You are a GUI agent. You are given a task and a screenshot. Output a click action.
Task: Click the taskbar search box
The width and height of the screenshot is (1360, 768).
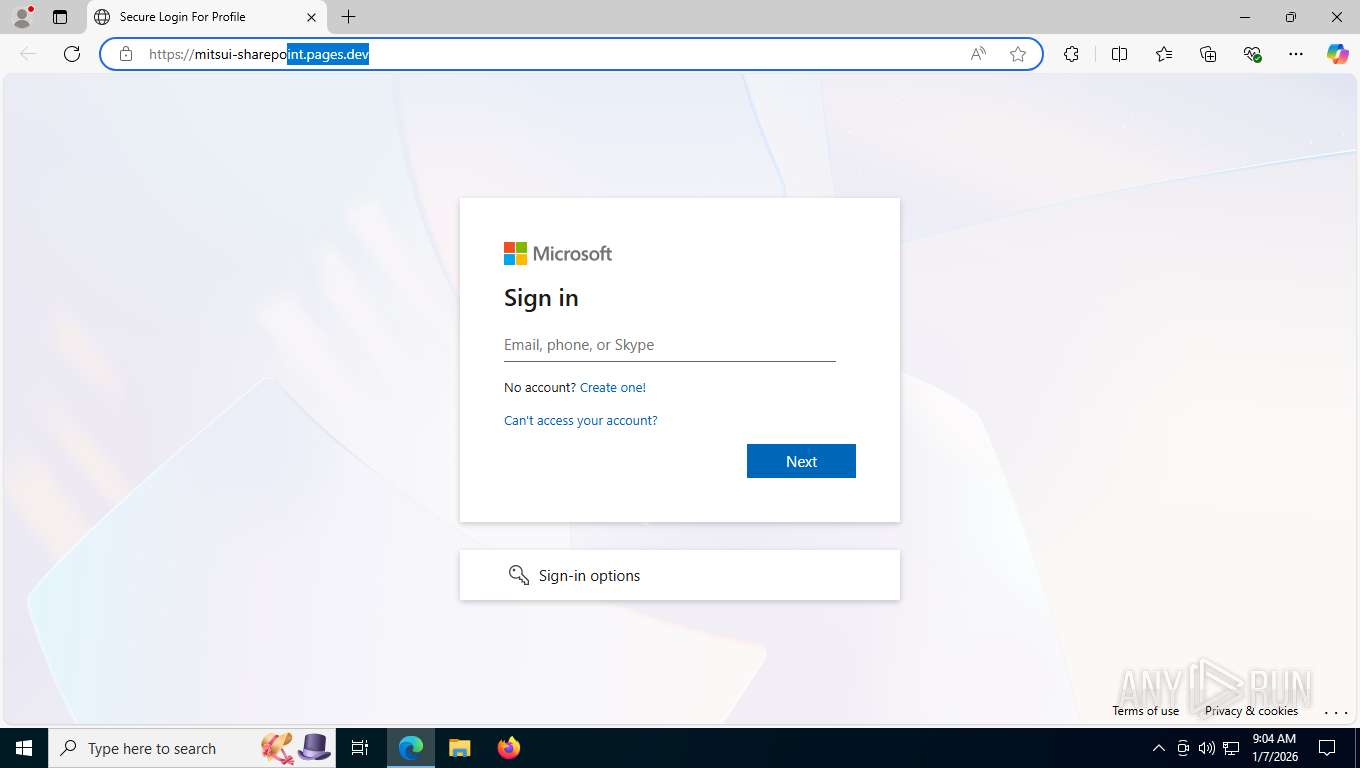tap(192, 748)
